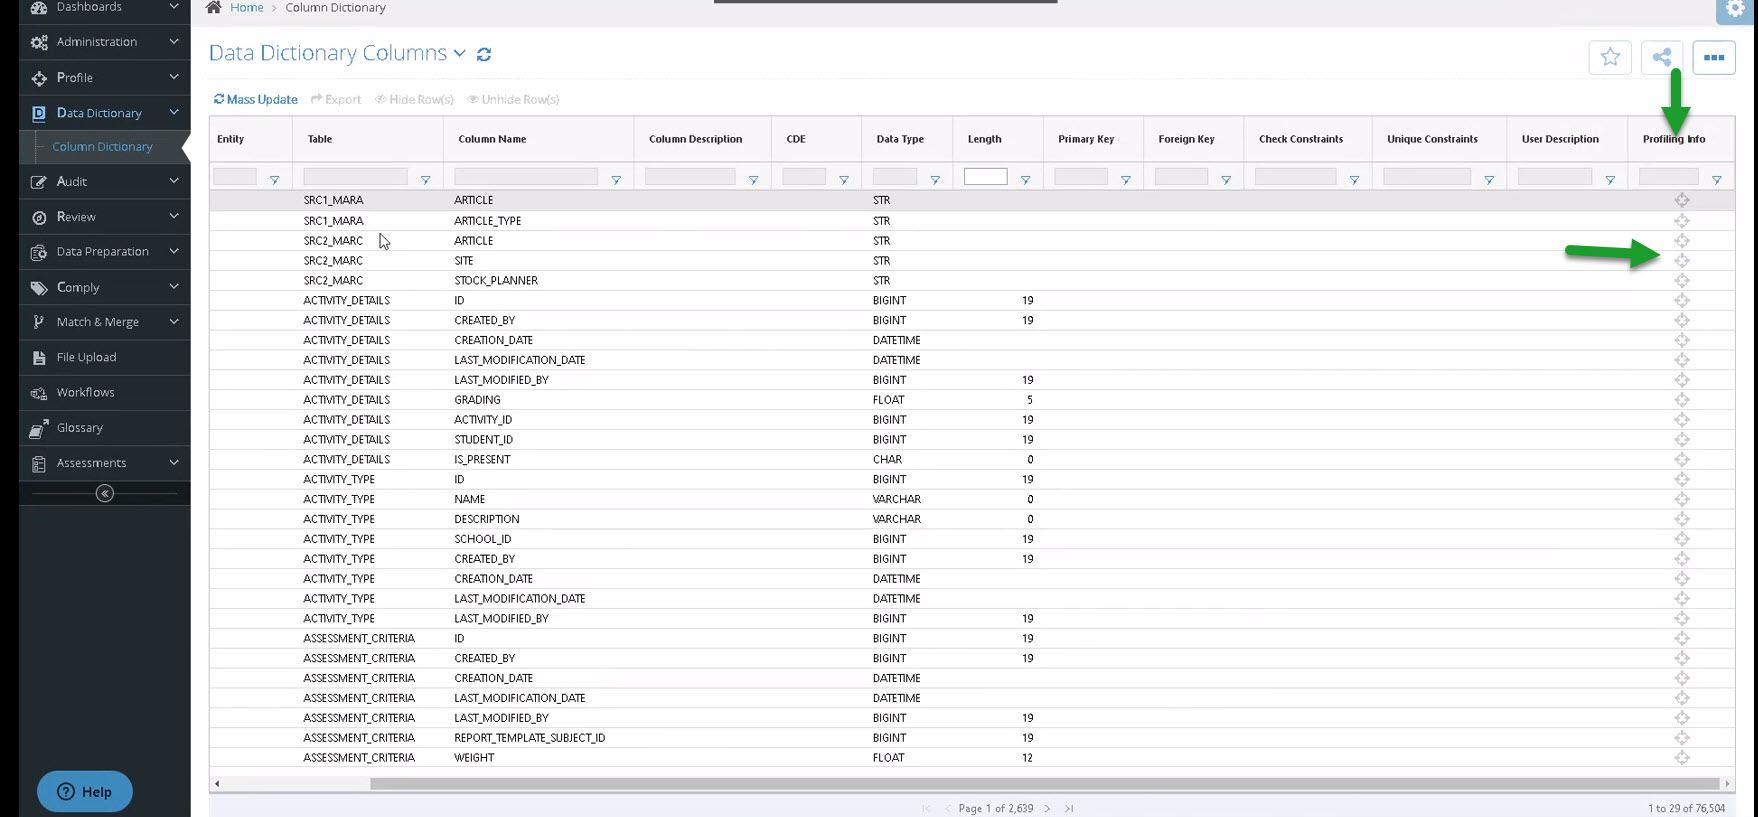Click Unhide Row(s) button
The height and width of the screenshot is (817, 1758).
pyautogui.click(x=513, y=99)
